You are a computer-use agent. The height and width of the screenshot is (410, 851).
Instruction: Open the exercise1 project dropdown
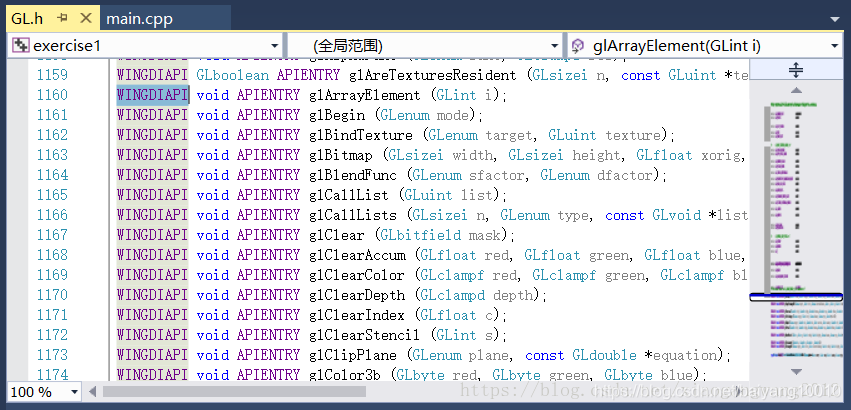pyautogui.click(x=275, y=46)
